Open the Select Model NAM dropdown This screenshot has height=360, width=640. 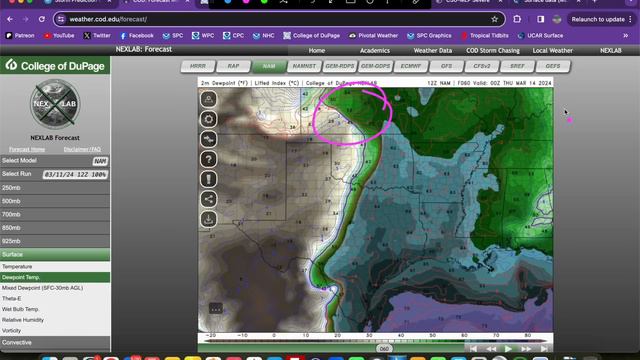100,161
